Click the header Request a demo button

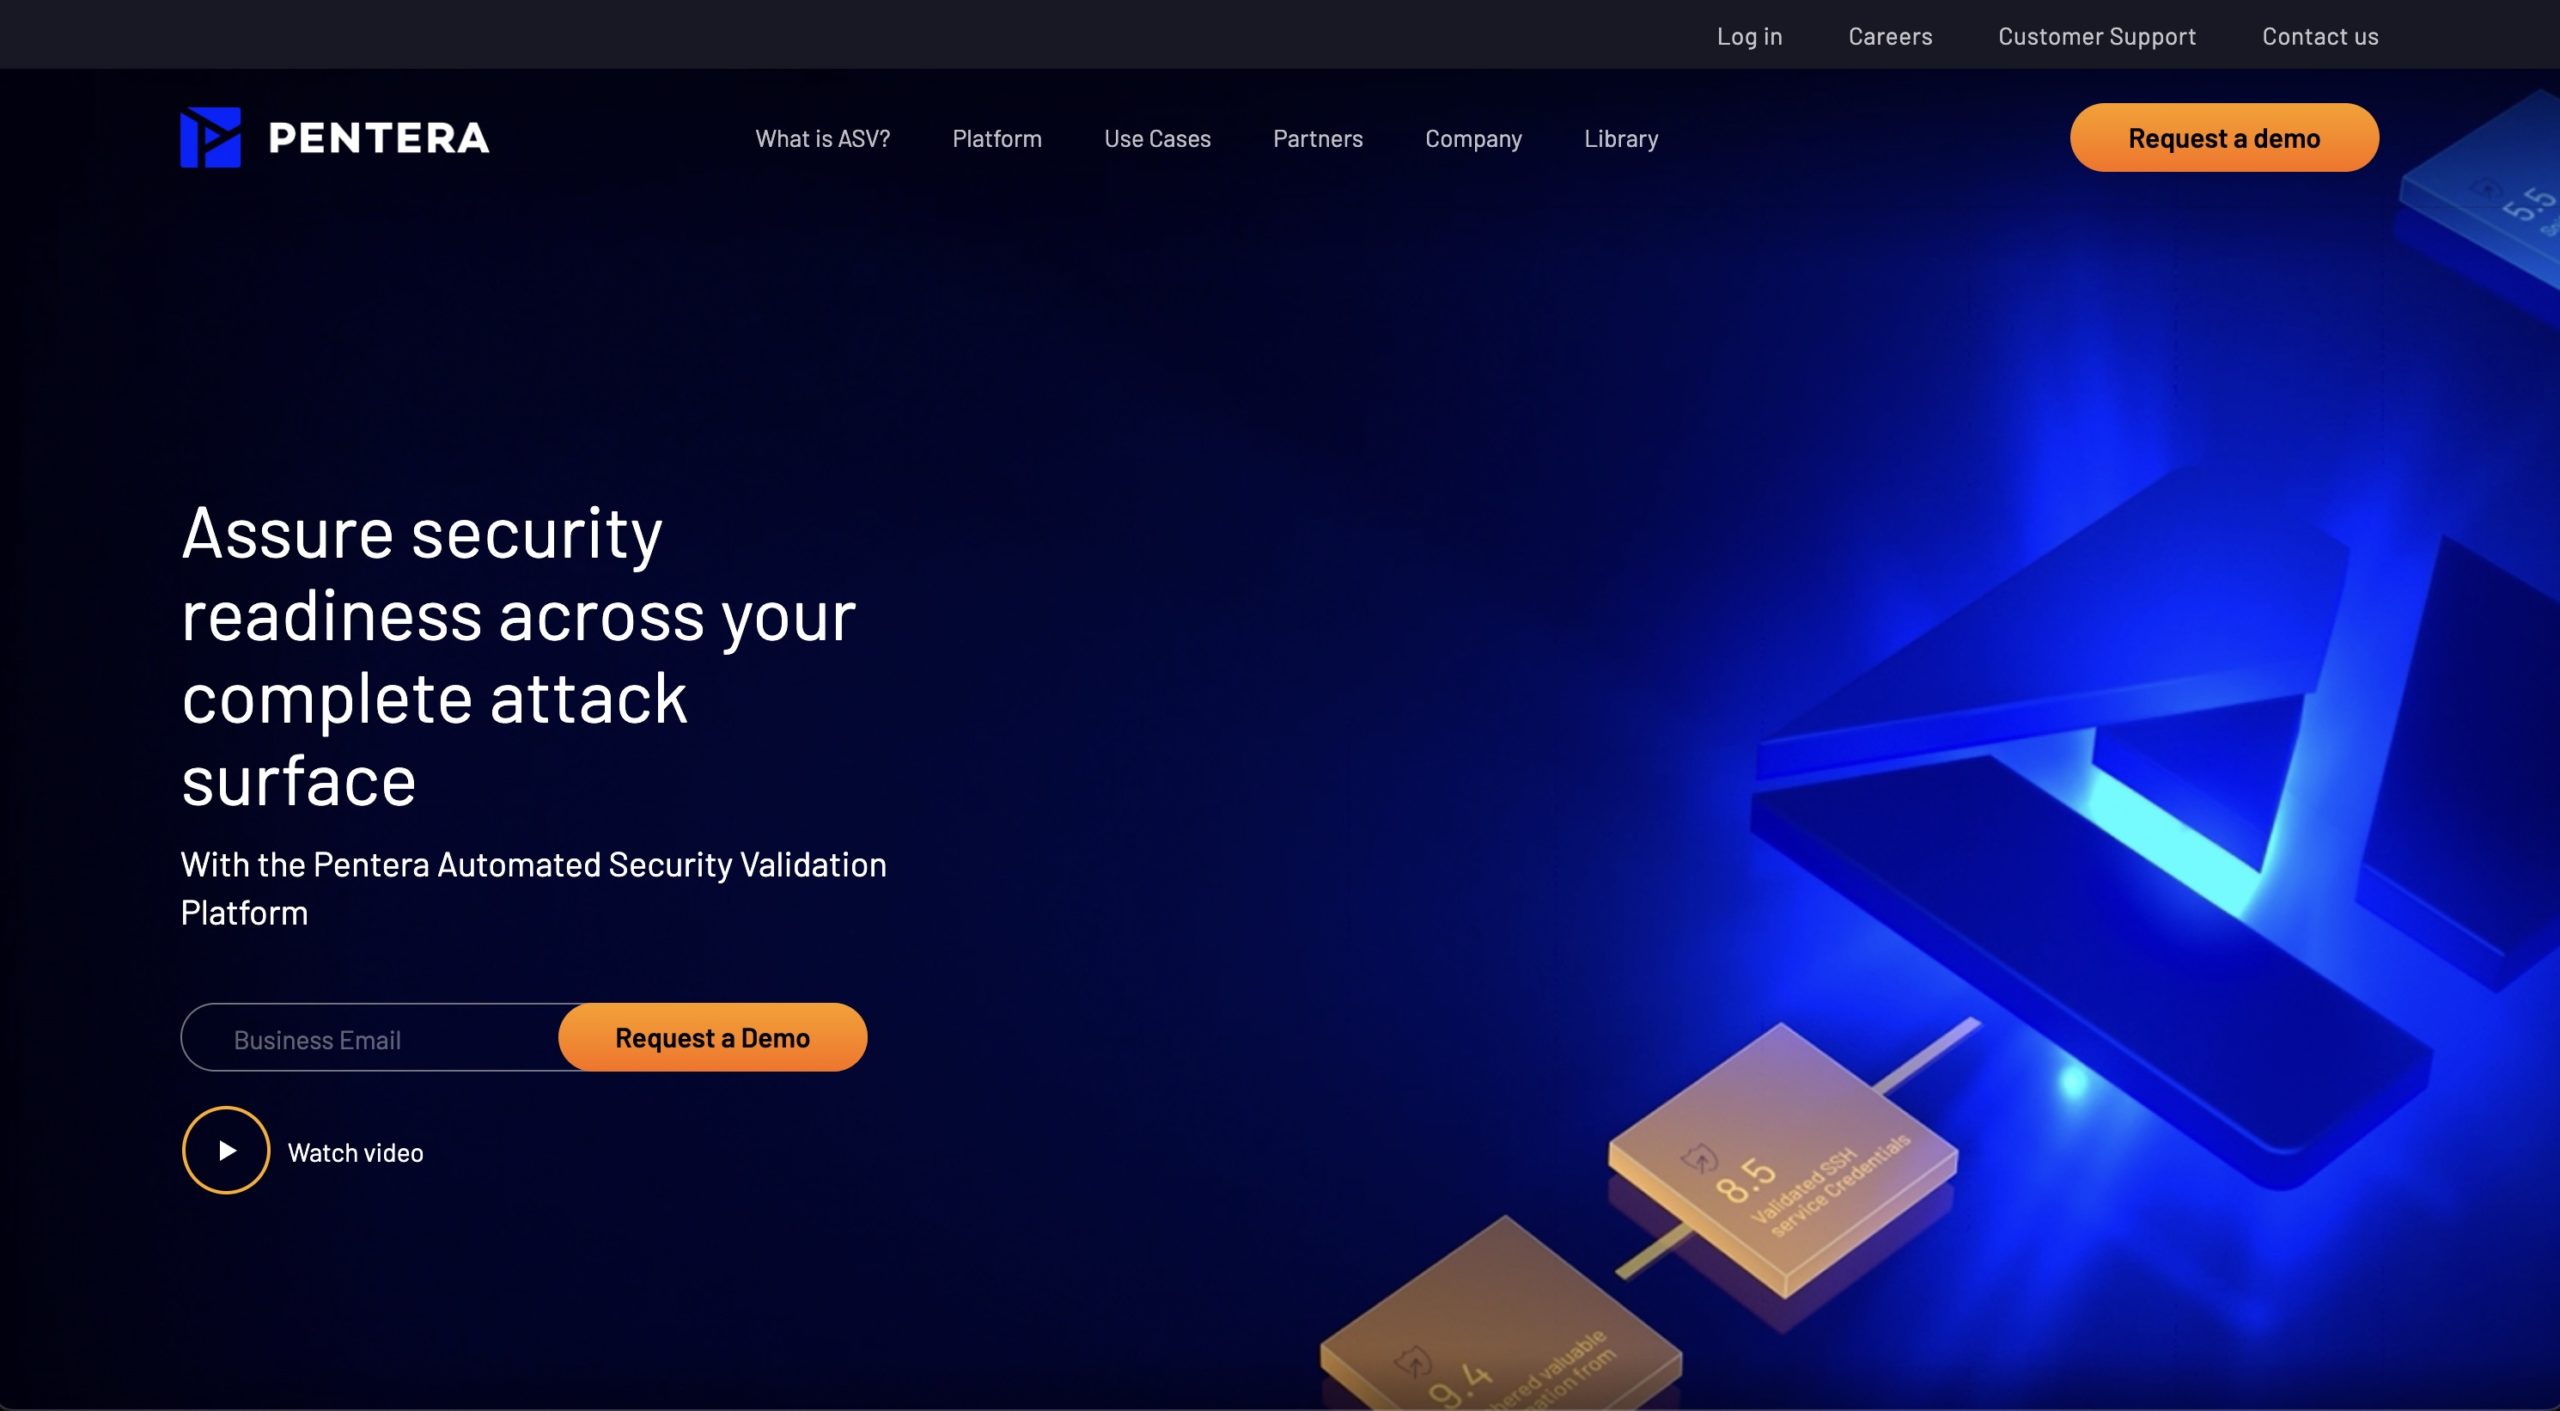pos(2224,138)
